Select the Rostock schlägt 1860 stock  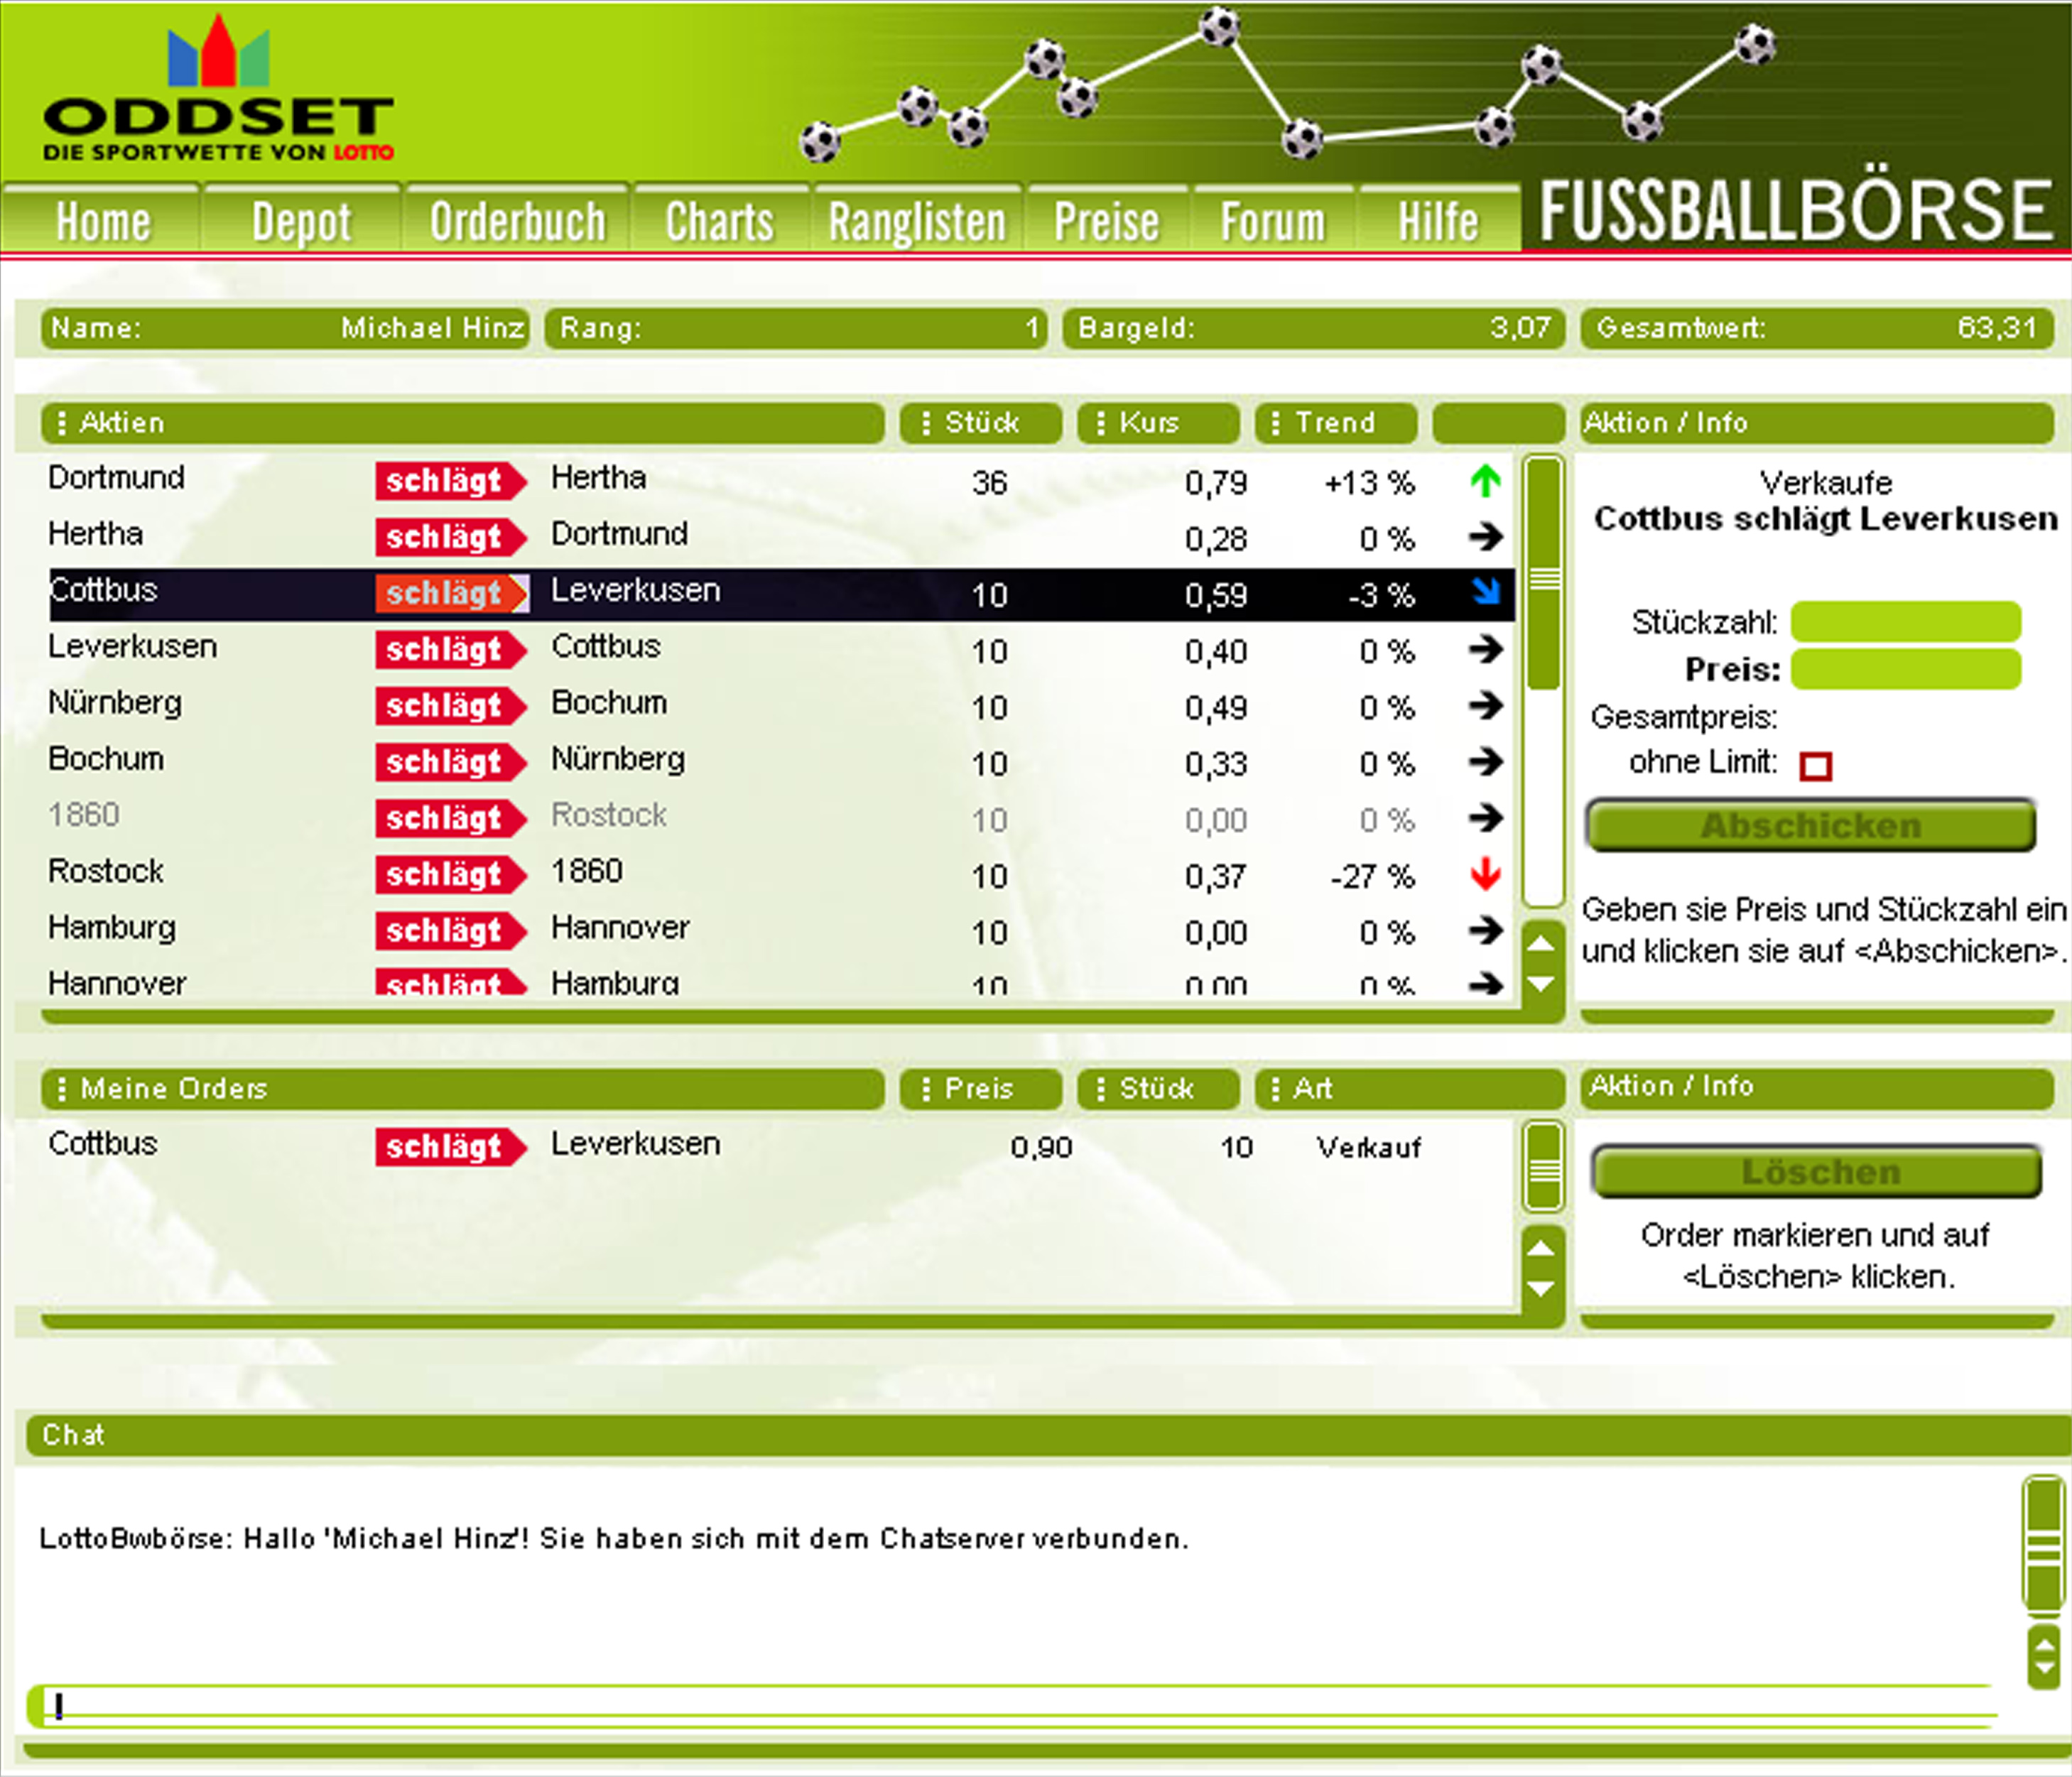(x=780, y=875)
